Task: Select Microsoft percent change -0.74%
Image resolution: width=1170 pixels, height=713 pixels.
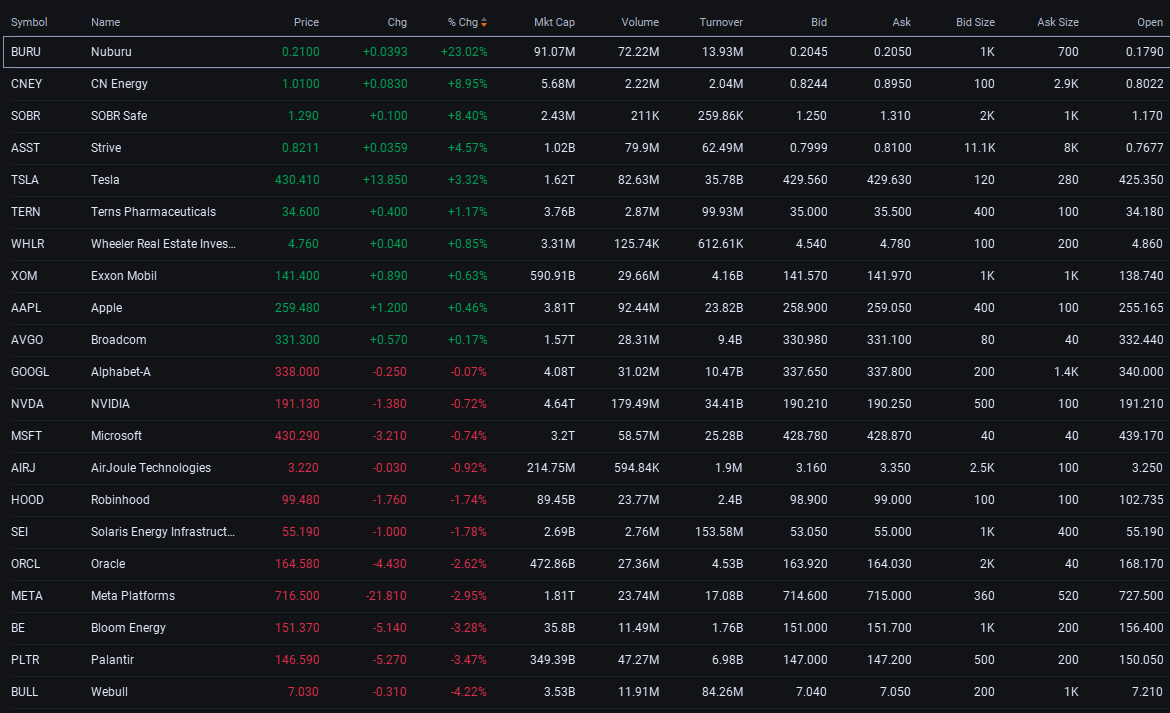Action: pyautogui.click(x=469, y=436)
